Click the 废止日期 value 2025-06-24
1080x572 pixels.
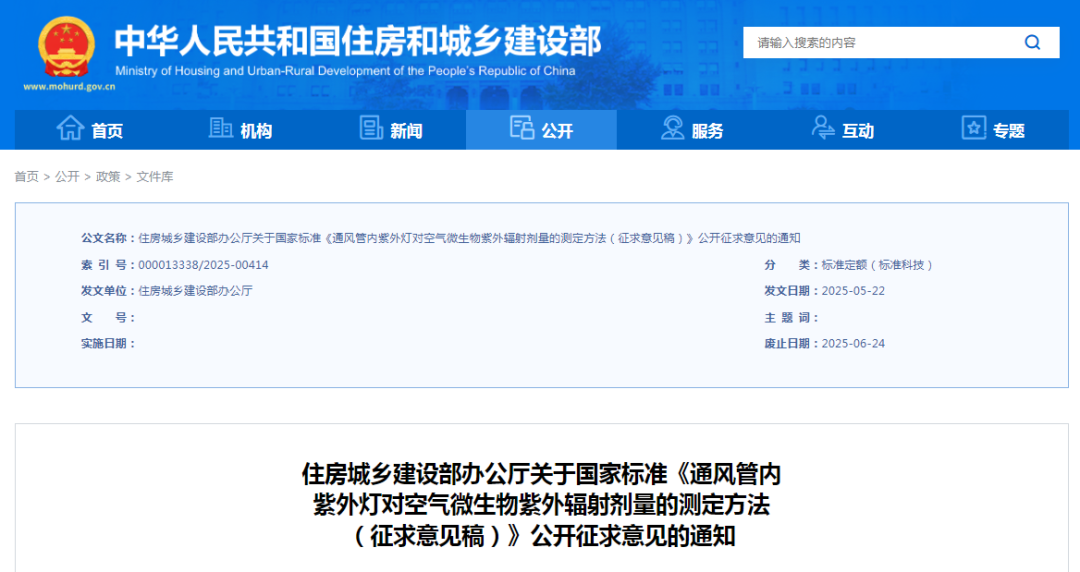click(853, 343)
